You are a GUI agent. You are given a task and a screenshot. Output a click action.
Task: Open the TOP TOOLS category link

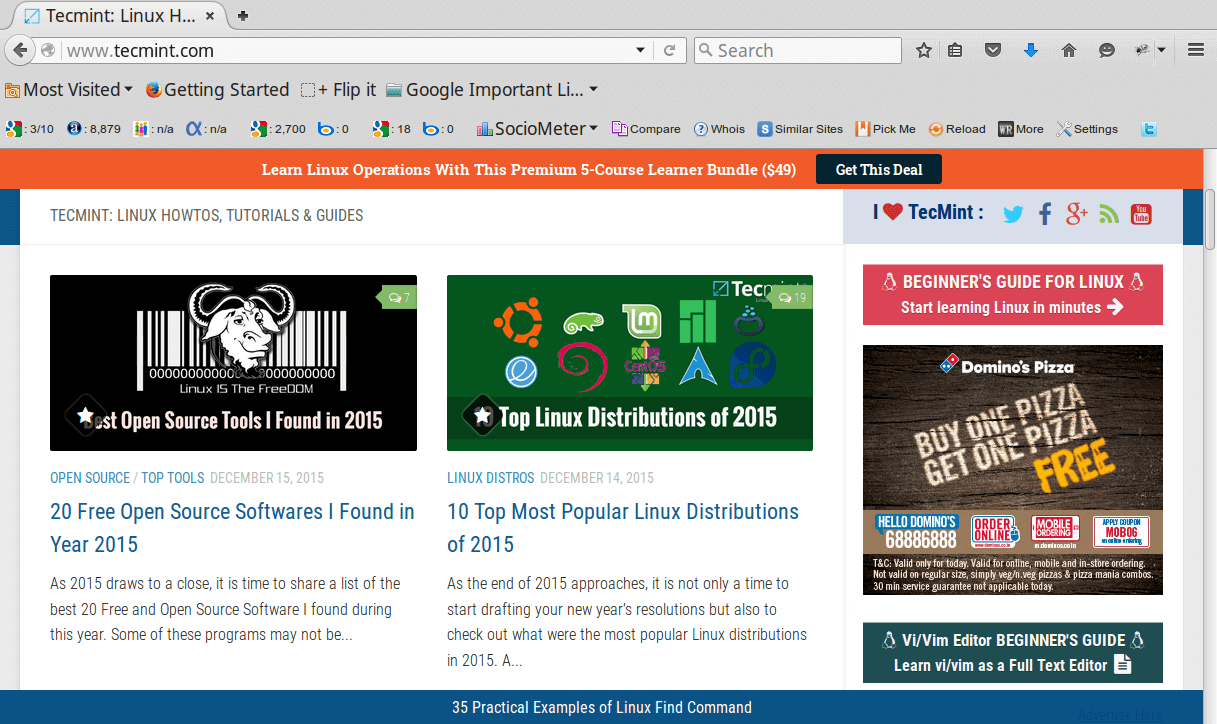[172, 478]
